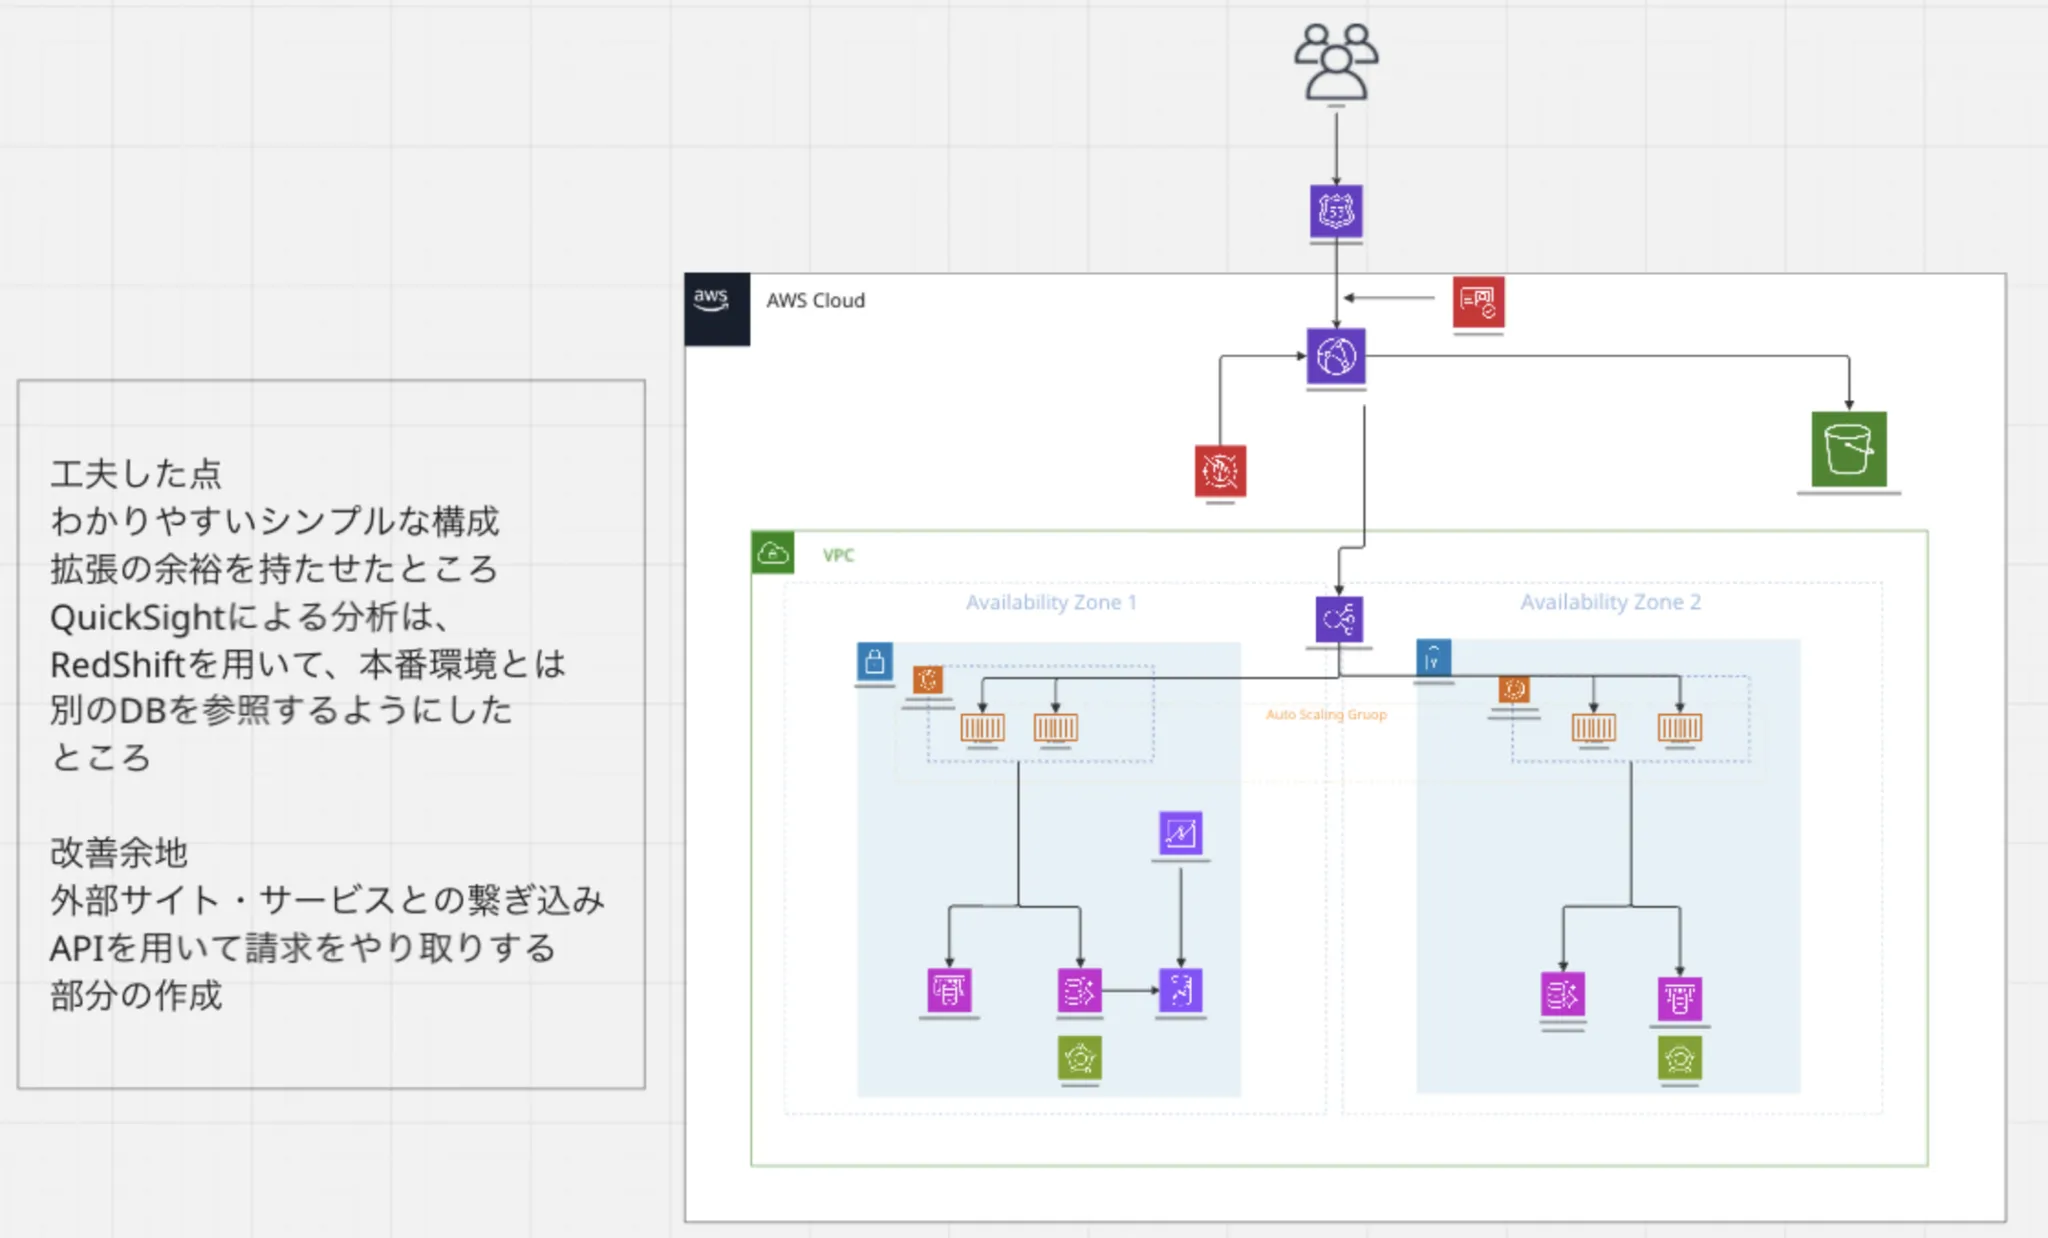
Task: Select the Route 53 icon
Action: [x=1336, y=211]
